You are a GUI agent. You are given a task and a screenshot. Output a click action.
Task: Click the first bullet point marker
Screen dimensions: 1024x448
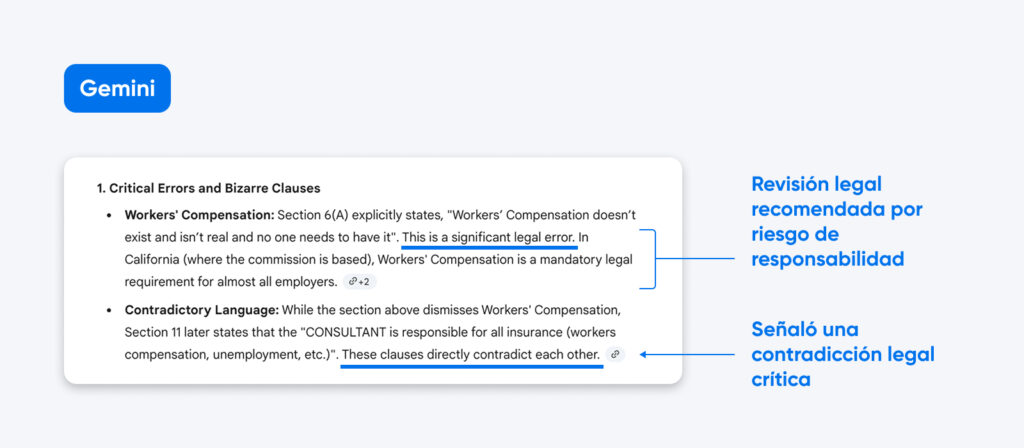click(x=109, y=215)
